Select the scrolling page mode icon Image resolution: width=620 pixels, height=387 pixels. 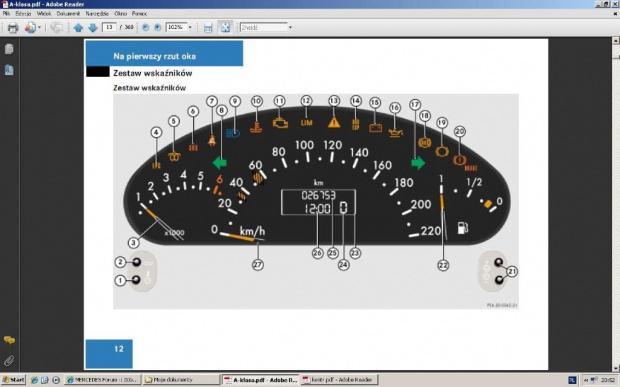(208, 28)
